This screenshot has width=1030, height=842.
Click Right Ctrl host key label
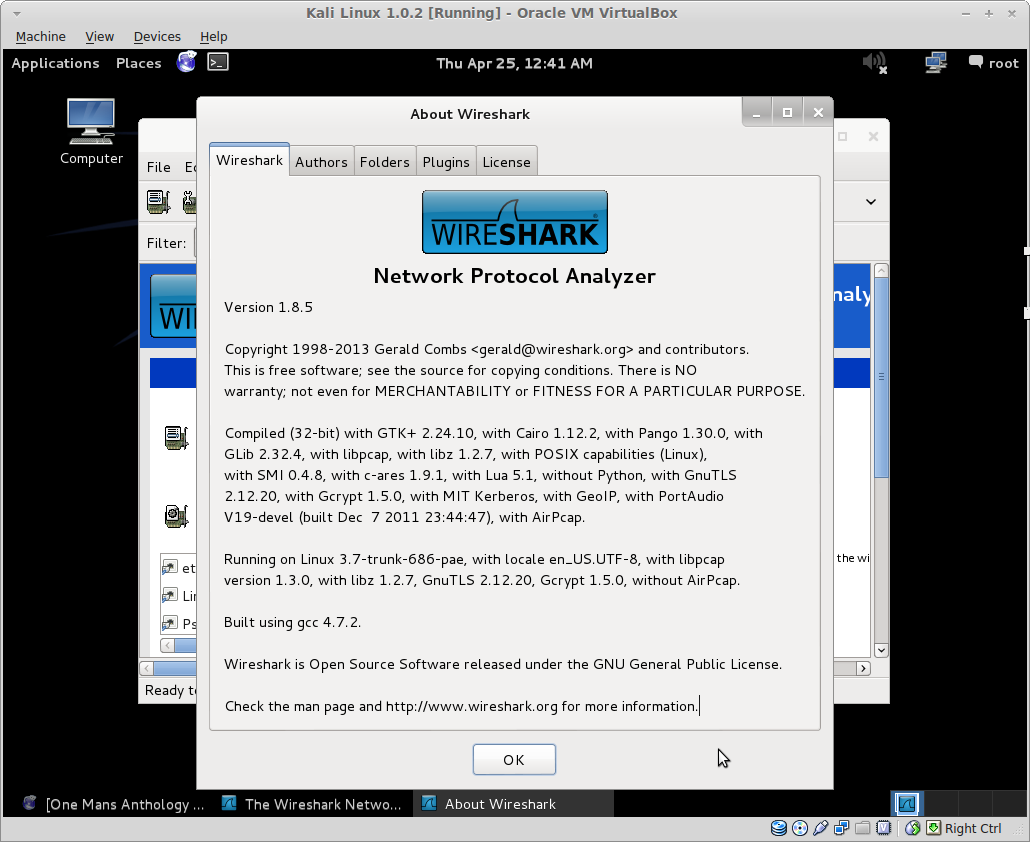coord(973,829)
